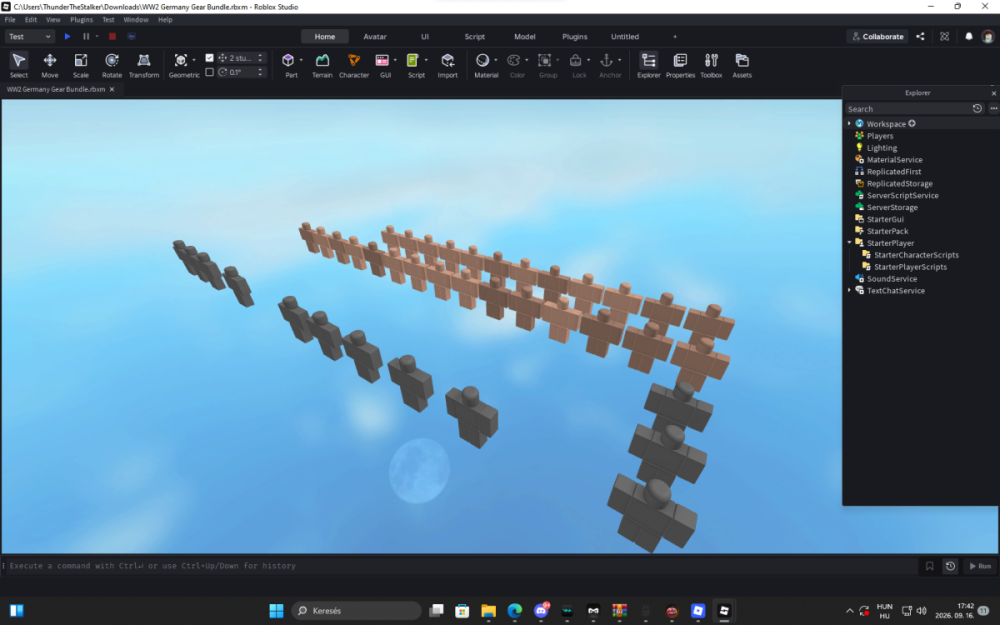Click the Collaborate button
Image resolution: width=1000 pixels, height=625 pixels.
pos(878,36)
